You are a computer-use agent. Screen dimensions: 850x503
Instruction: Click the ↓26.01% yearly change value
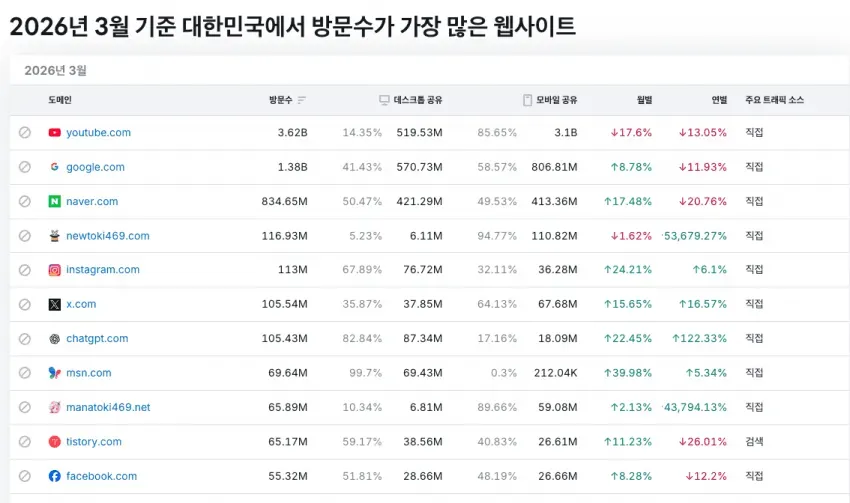point(703,442)
